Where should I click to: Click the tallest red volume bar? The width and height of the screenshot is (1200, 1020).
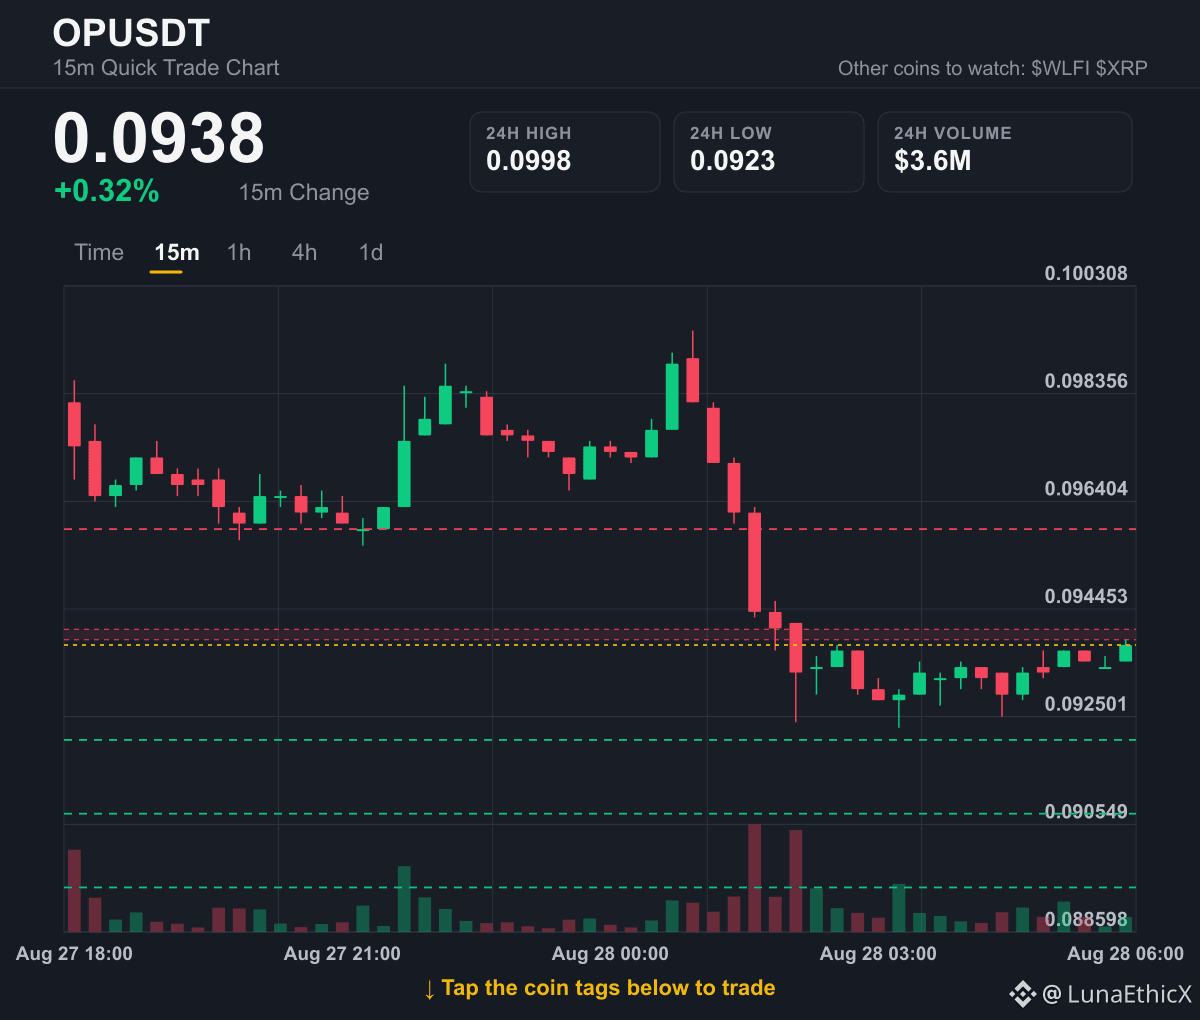[754, 878]
